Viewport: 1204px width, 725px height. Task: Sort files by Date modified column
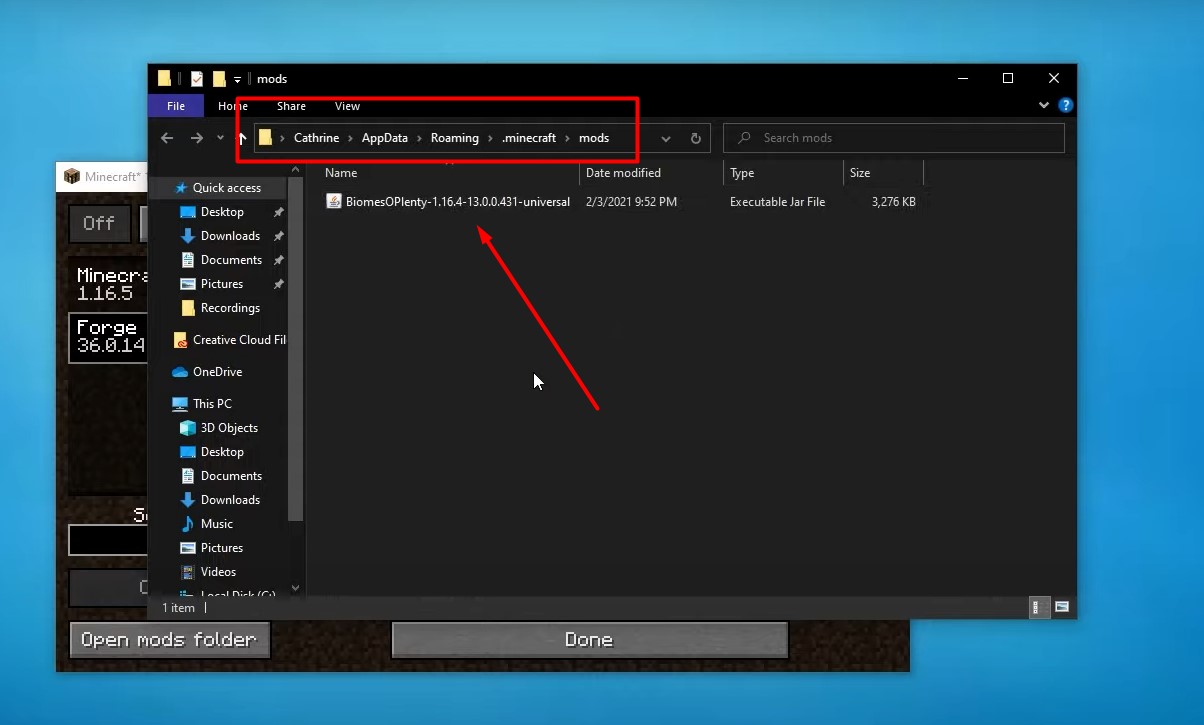pos(623,173)
